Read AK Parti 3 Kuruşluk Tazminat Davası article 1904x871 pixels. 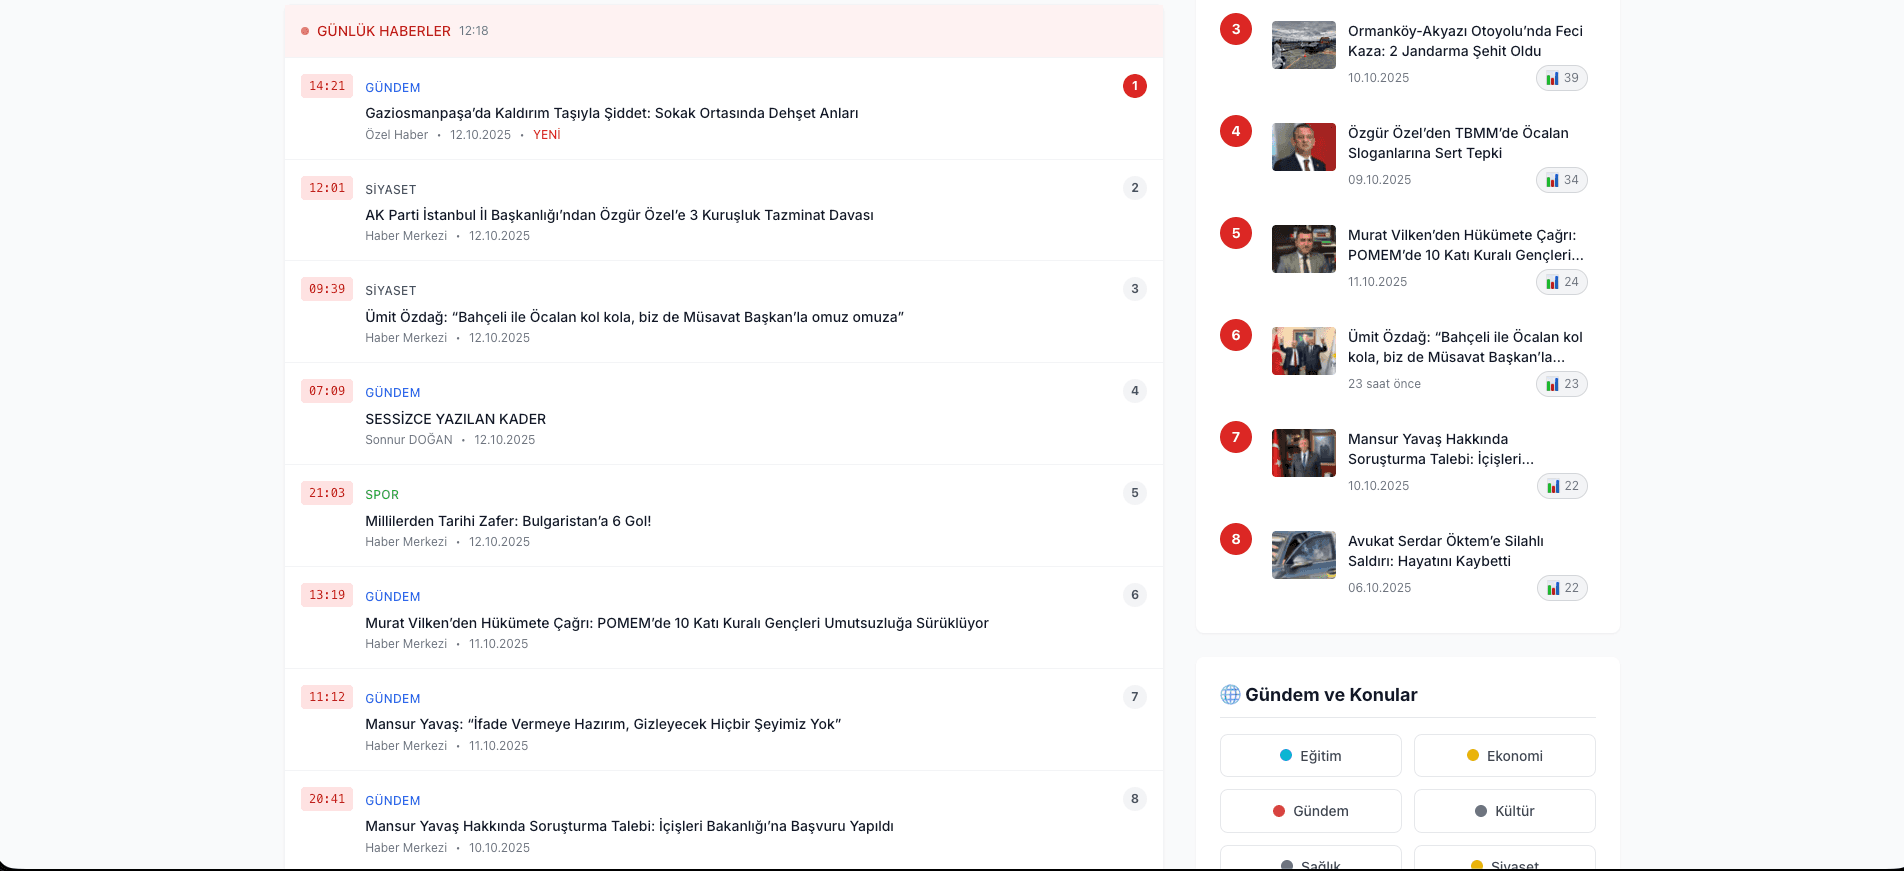point(619,215)
